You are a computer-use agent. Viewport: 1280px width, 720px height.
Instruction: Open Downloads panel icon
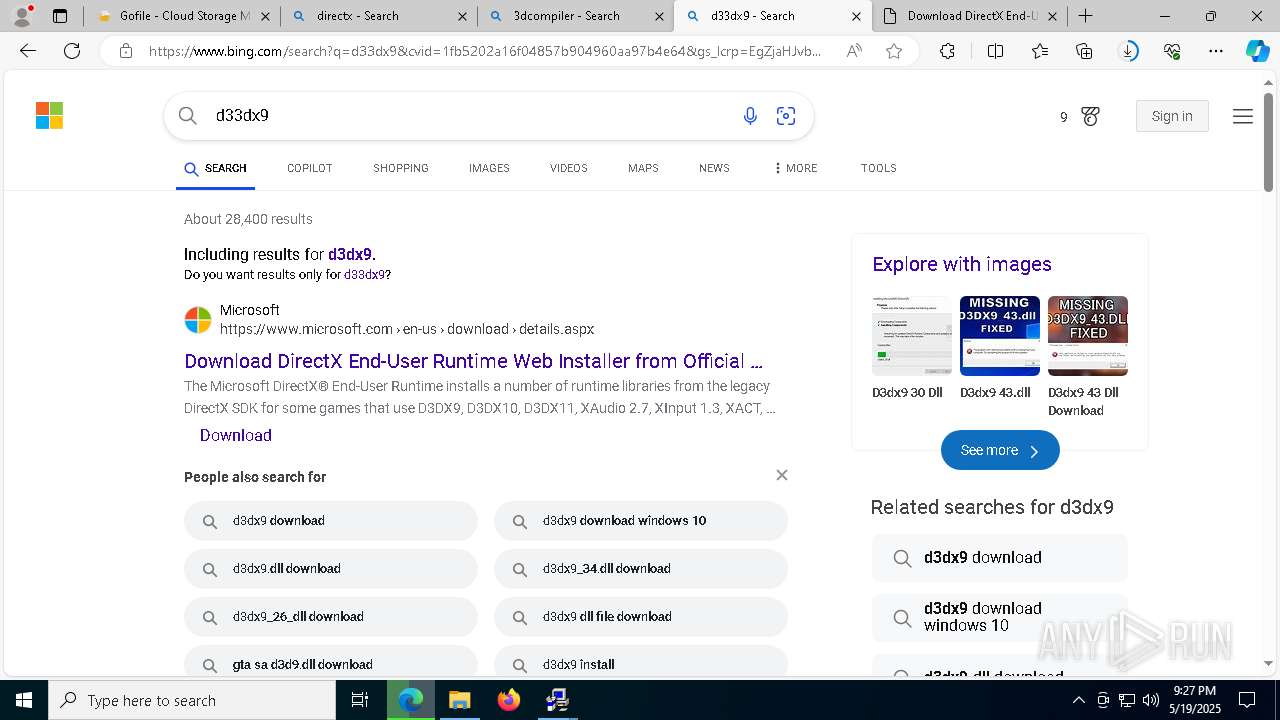pos(1128,51)
